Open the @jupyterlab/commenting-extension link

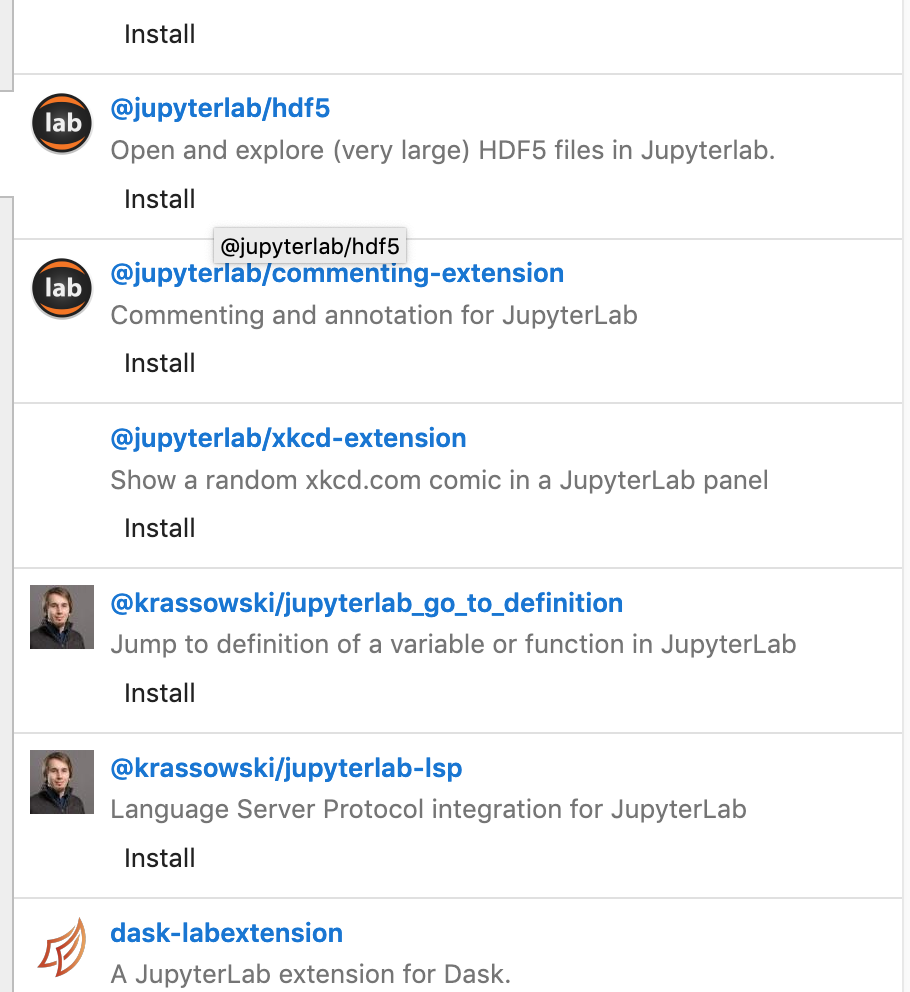pos(337,273)
